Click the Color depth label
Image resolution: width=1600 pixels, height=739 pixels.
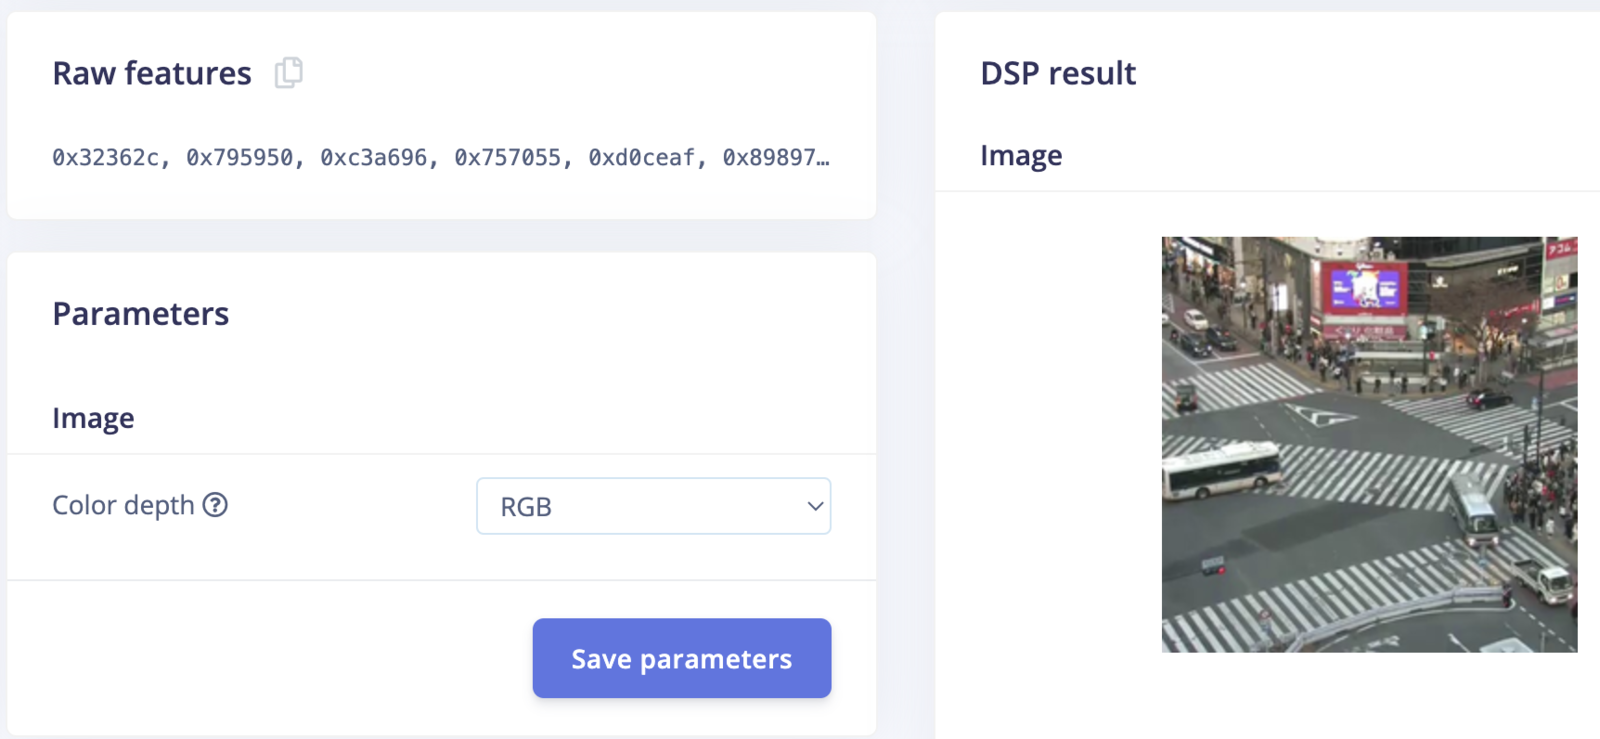(123, 505)
